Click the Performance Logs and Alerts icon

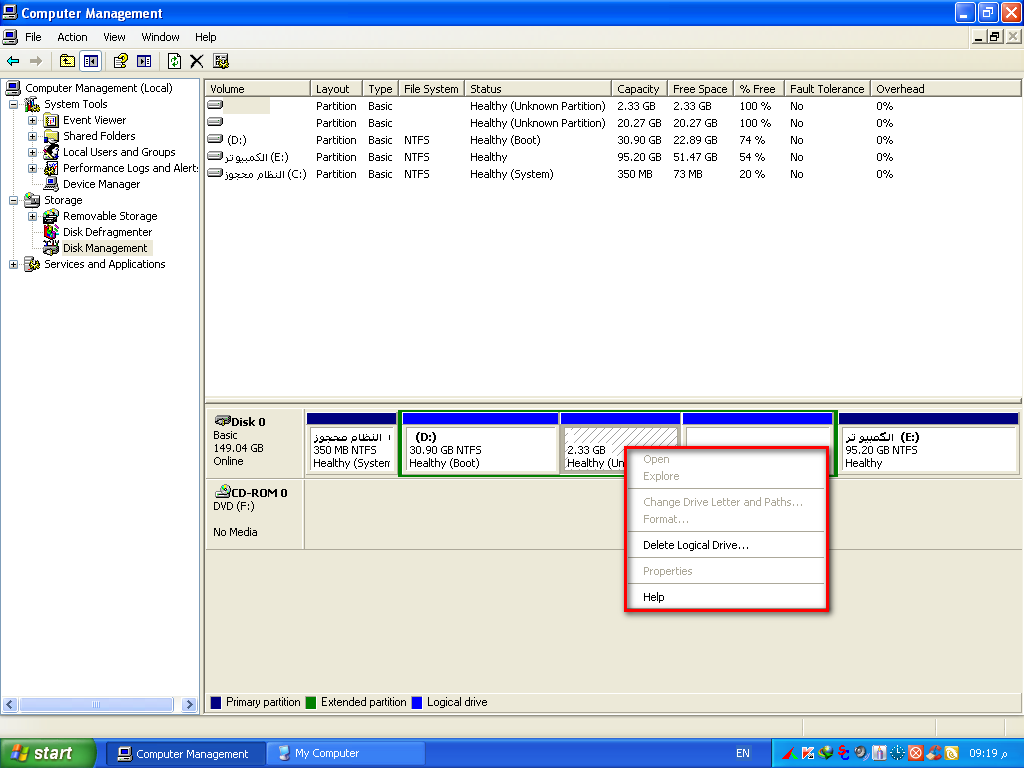click(51, 168)
